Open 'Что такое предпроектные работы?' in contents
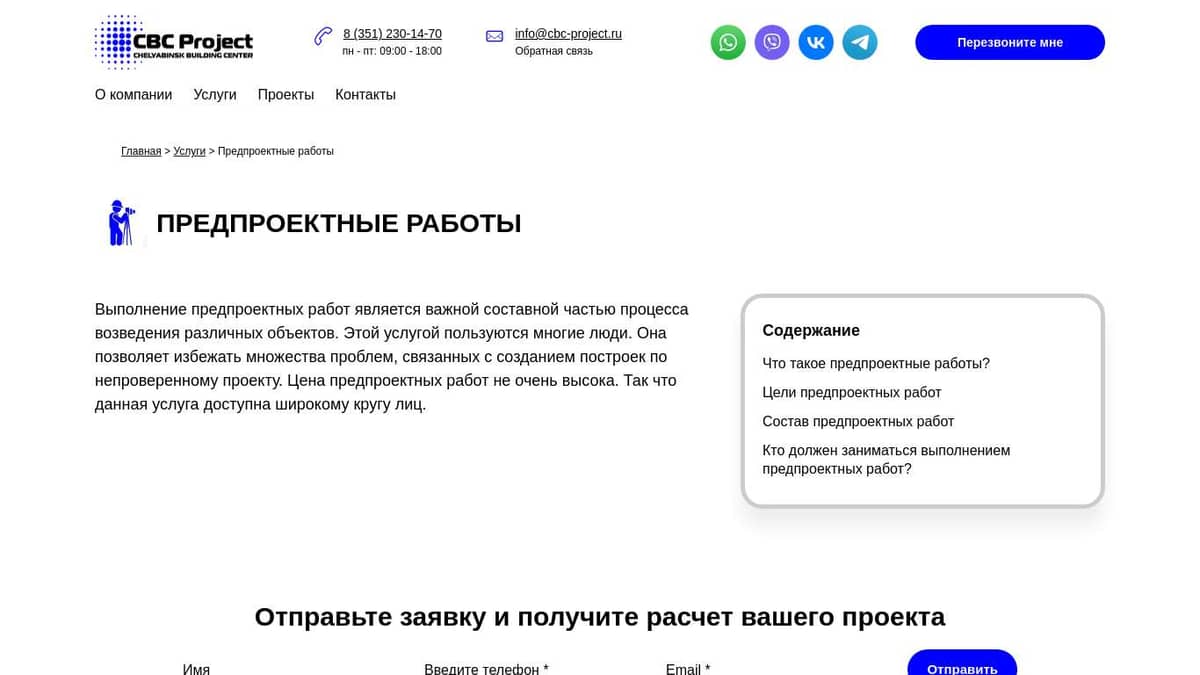The height and width of the screenshot is (675, 1200). (x=876, y=363)
